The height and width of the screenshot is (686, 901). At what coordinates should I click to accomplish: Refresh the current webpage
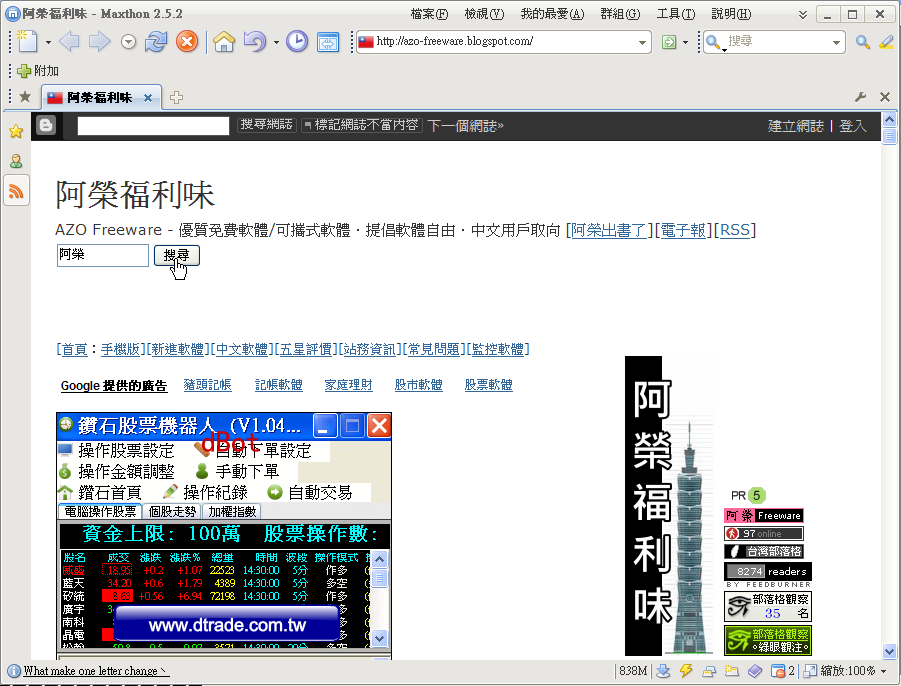tap(156, 41)
